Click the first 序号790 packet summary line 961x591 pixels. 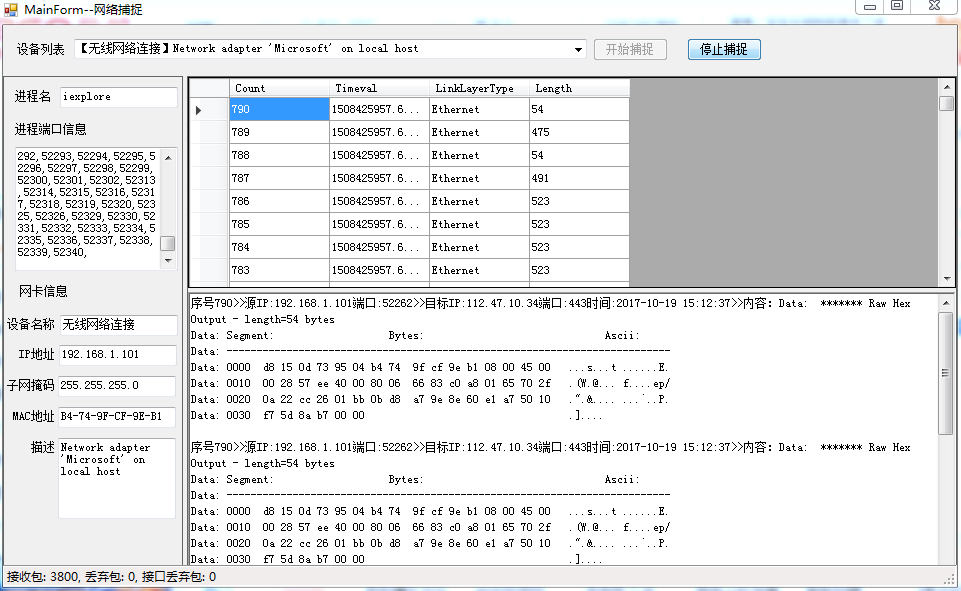click(550, 303)
